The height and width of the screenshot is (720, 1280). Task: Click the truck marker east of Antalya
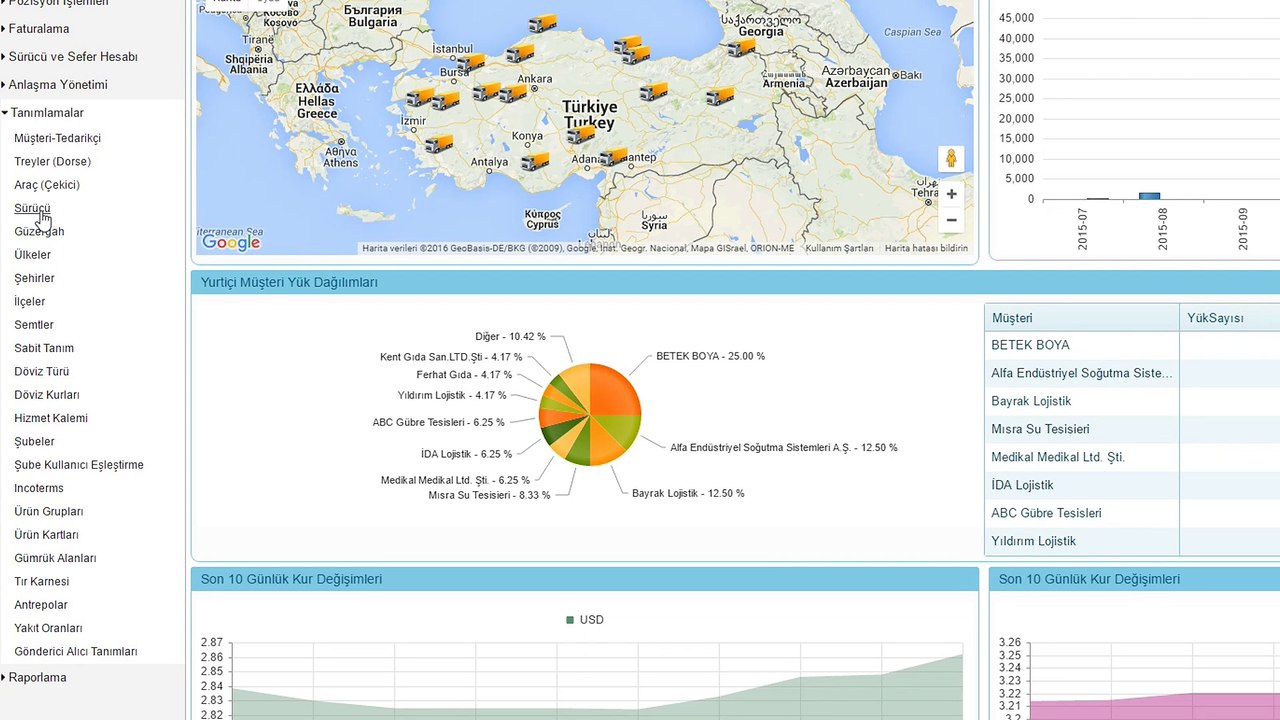tap(535, 161)
